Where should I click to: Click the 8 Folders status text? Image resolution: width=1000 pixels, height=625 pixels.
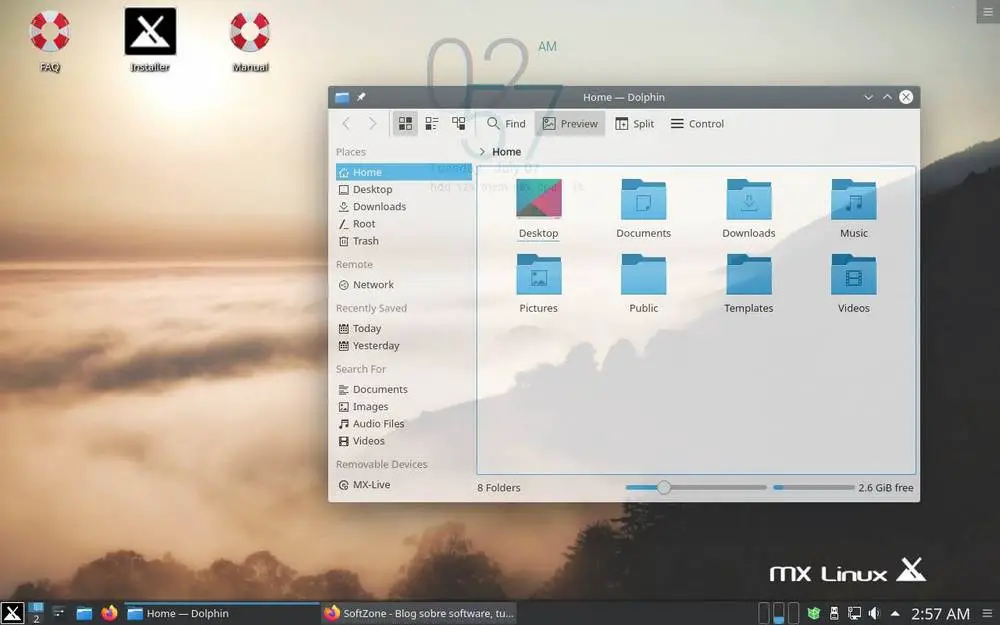[499, 487]
